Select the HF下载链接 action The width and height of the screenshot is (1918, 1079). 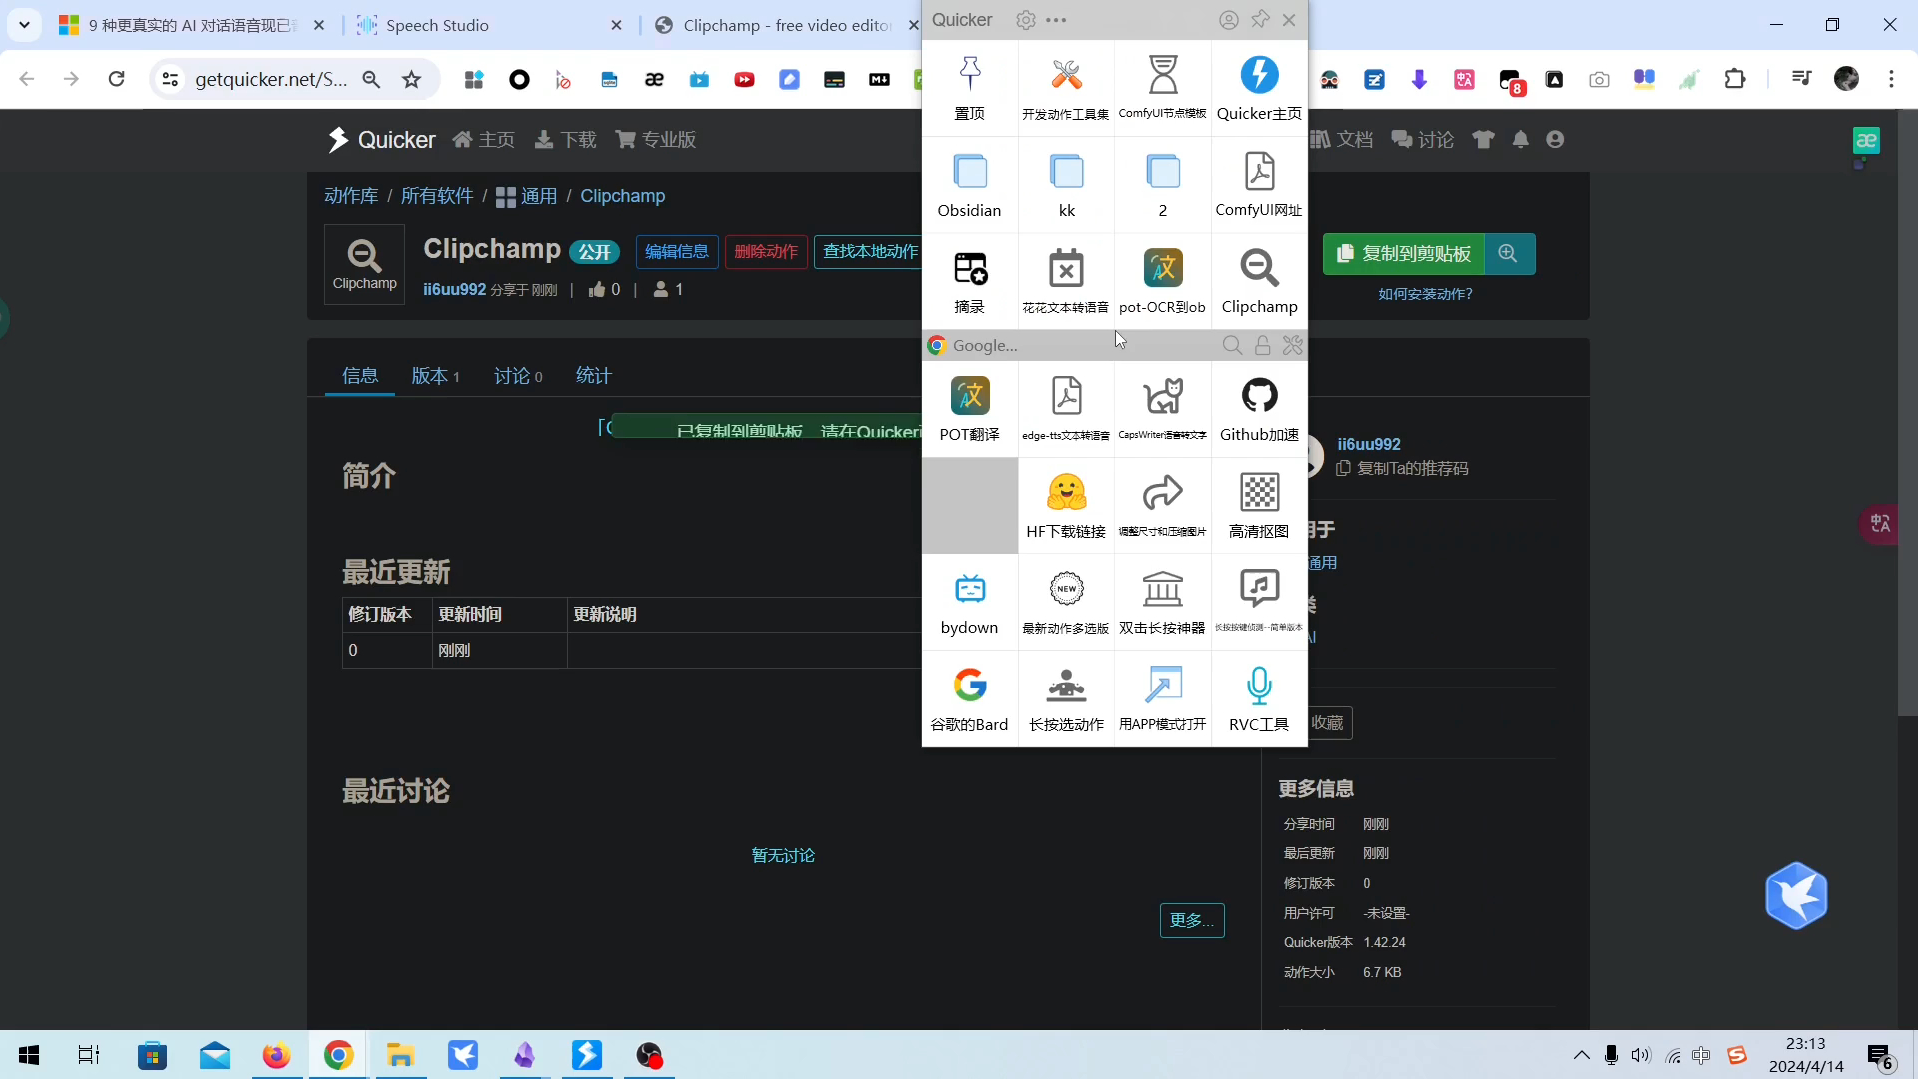pos(1065,505)
